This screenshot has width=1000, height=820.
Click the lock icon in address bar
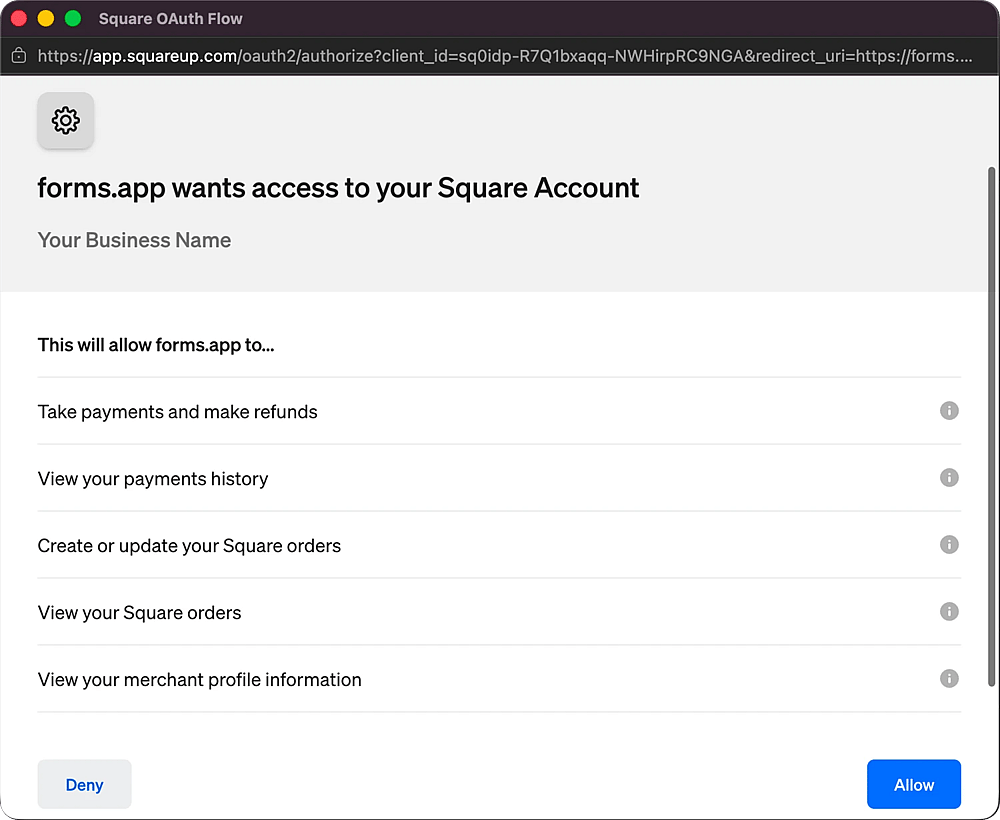coord(19,56)
